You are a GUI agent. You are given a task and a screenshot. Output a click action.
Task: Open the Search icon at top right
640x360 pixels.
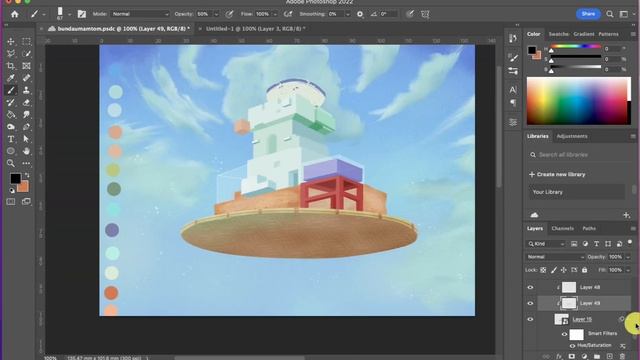(x=610, y=14)
